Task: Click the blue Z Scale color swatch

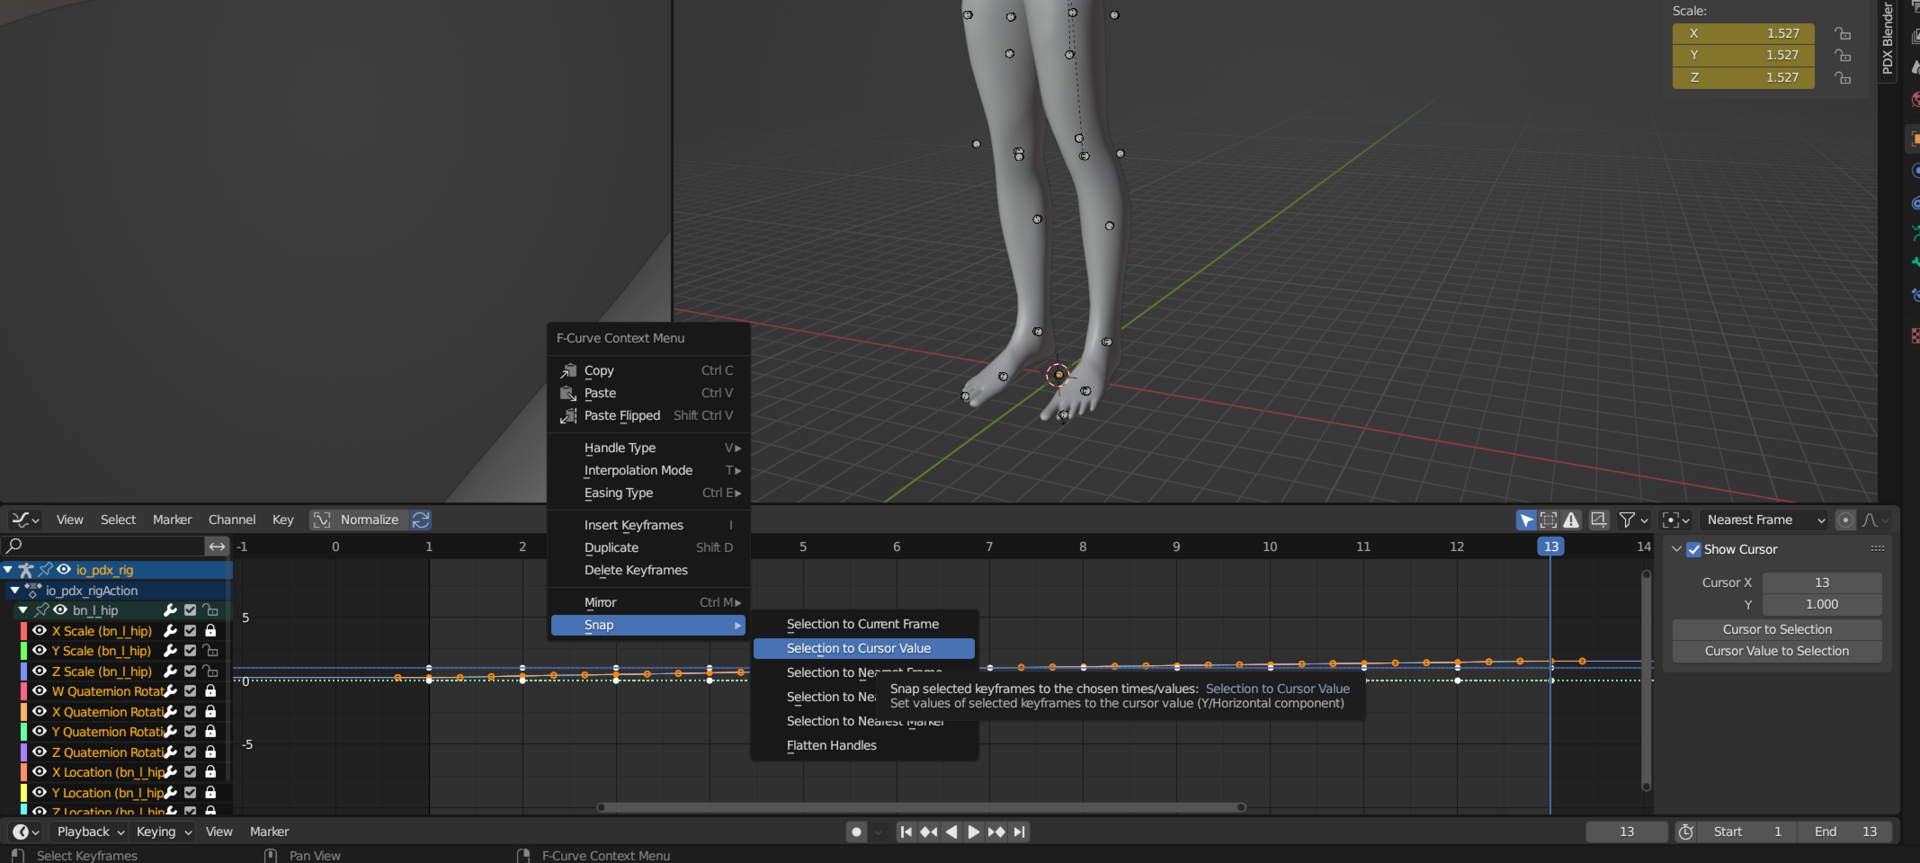Action: (24, 671)
